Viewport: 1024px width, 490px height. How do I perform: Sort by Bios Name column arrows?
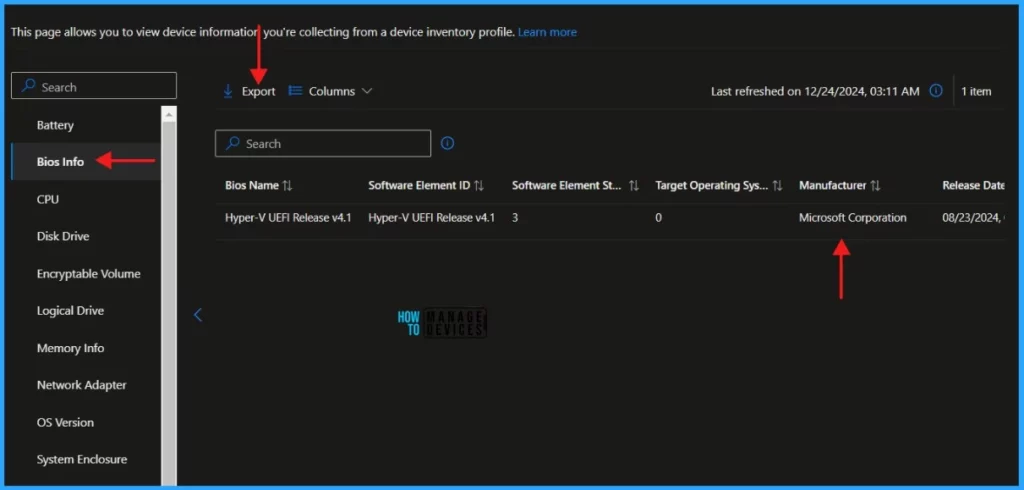point(287,186)
